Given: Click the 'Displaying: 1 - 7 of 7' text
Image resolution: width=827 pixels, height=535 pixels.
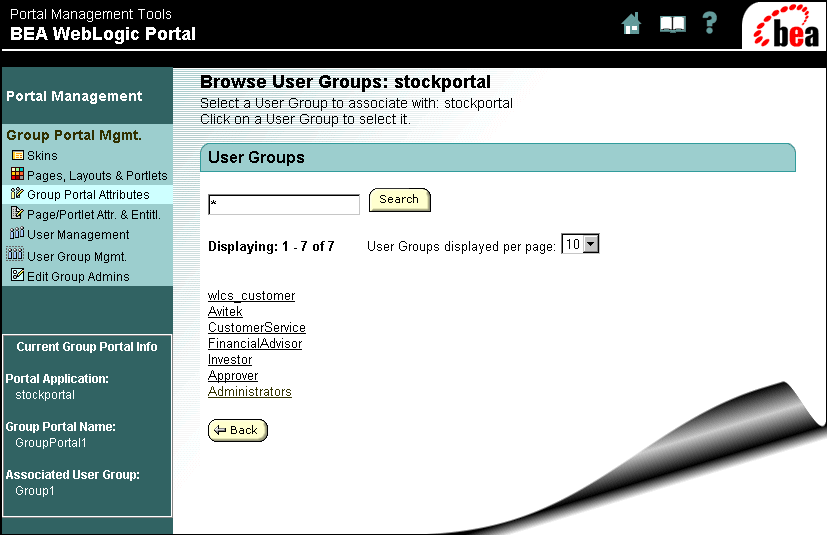Looking at the screenshot, I should pyautogui.click(x=271, y=246).
